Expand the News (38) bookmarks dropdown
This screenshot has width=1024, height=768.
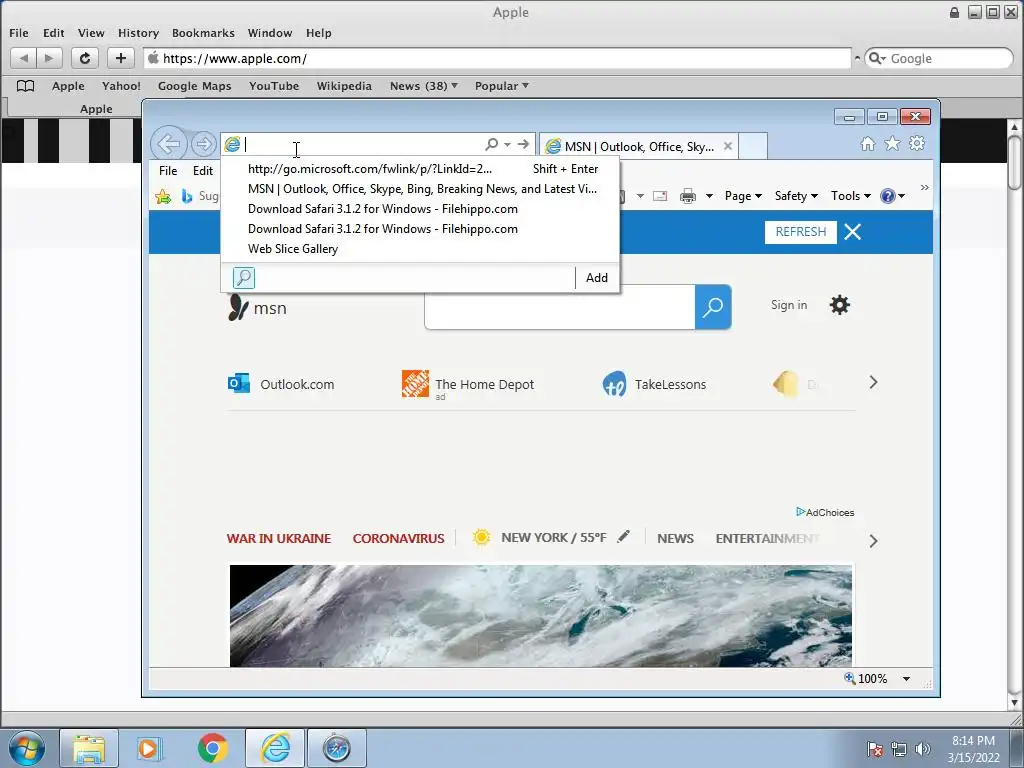[423, 86]
